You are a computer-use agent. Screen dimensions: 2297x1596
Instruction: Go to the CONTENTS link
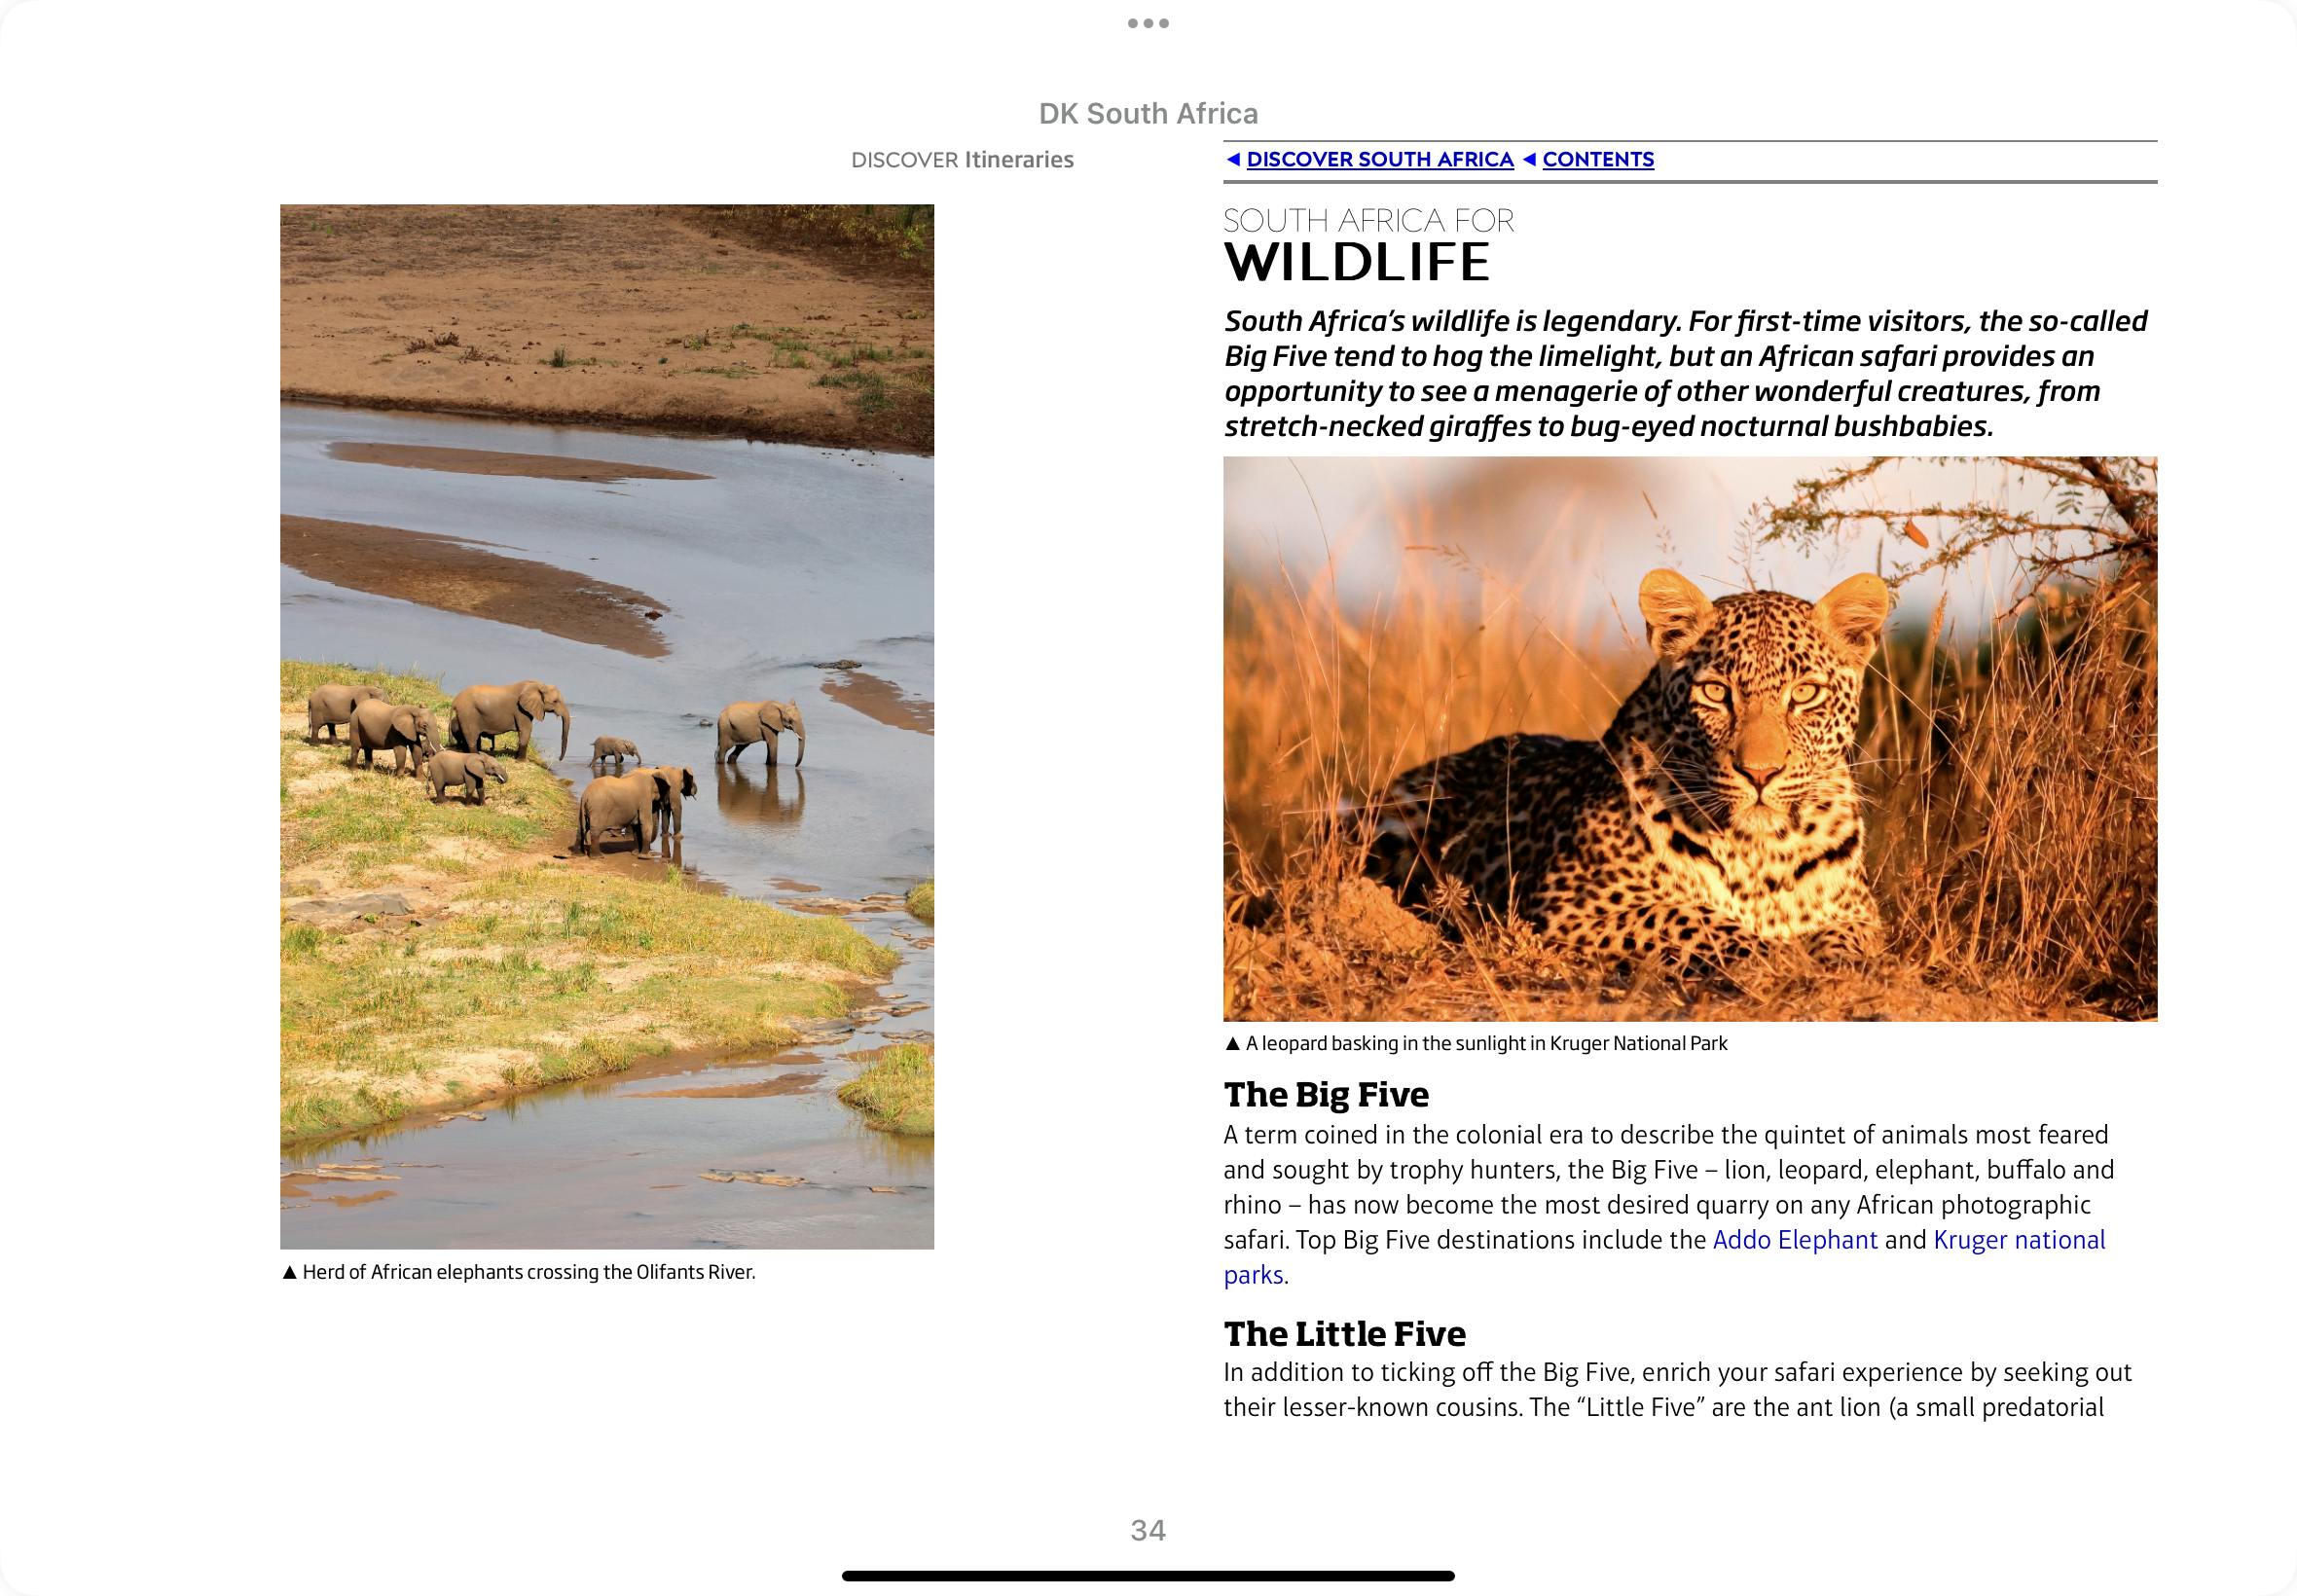[1598, 159]
